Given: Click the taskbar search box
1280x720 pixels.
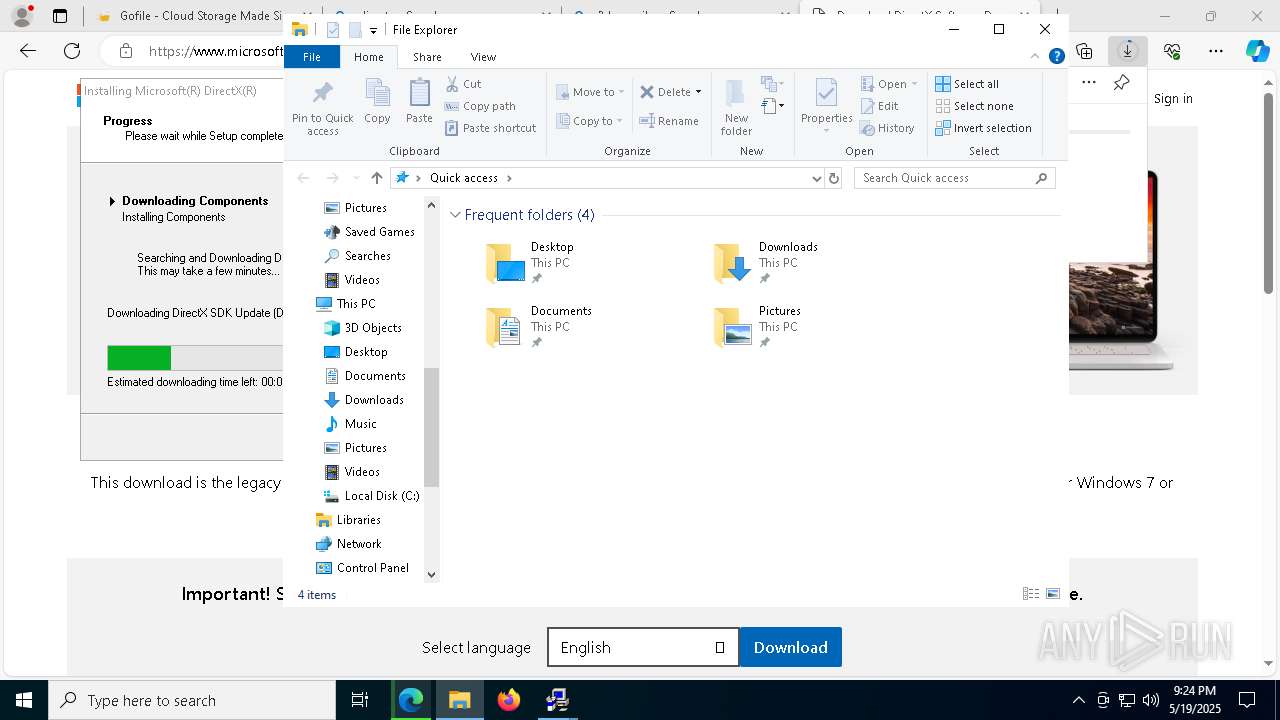Looking at the screenshot, I should (192, 700).
